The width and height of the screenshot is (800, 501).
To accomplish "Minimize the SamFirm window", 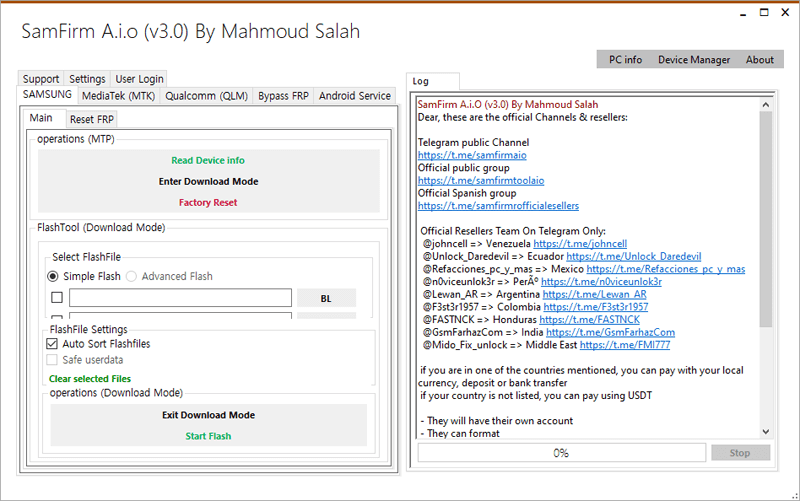I will point(743,13).
